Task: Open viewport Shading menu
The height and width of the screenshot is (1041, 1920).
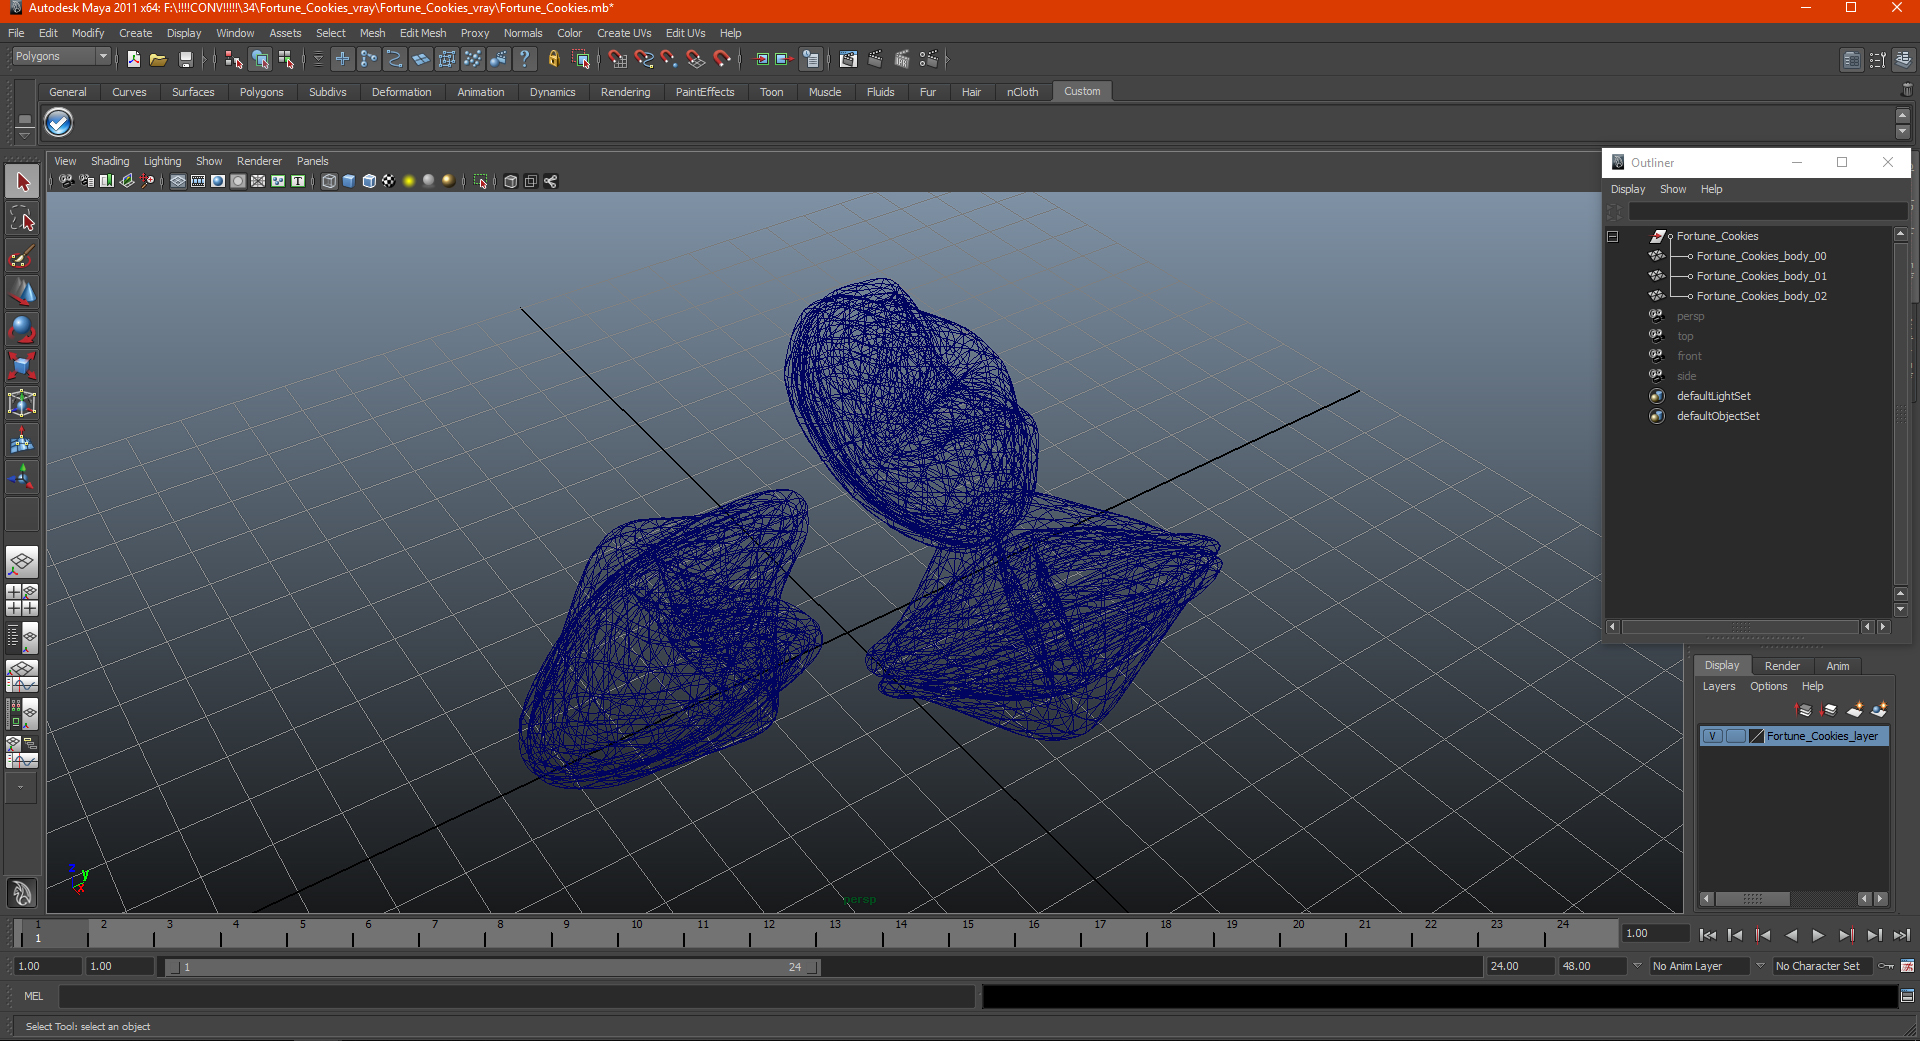Action: click(110, 161)
